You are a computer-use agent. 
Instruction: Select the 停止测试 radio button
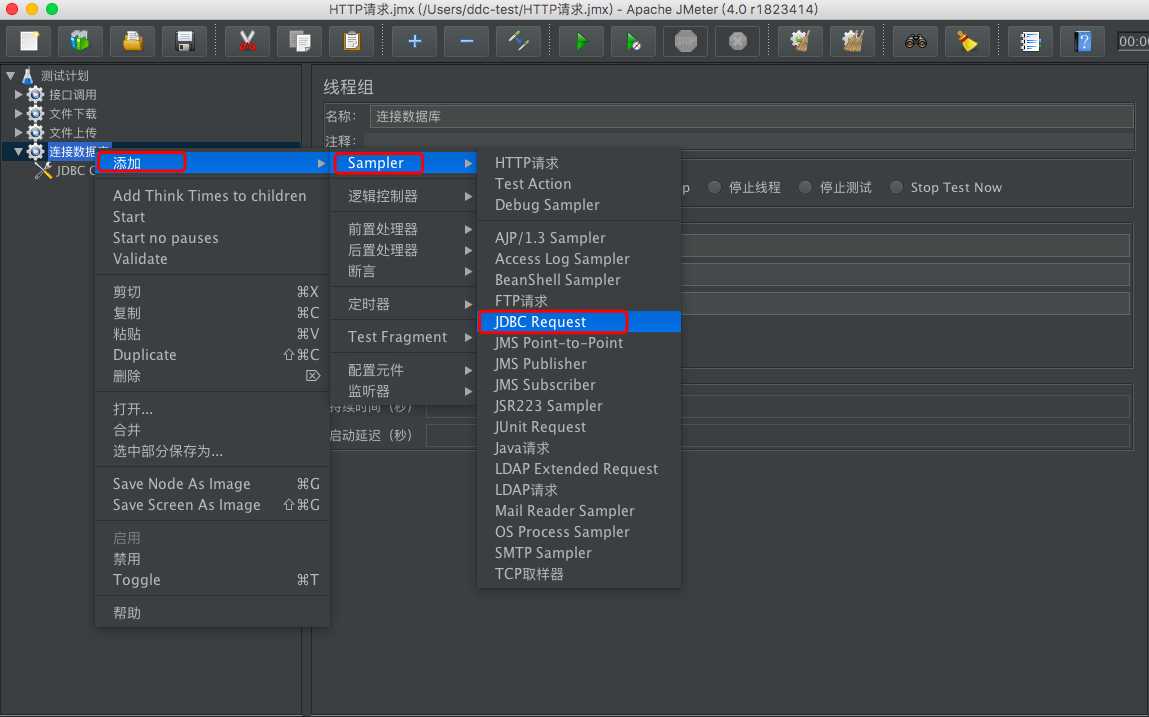pos(805,188)
